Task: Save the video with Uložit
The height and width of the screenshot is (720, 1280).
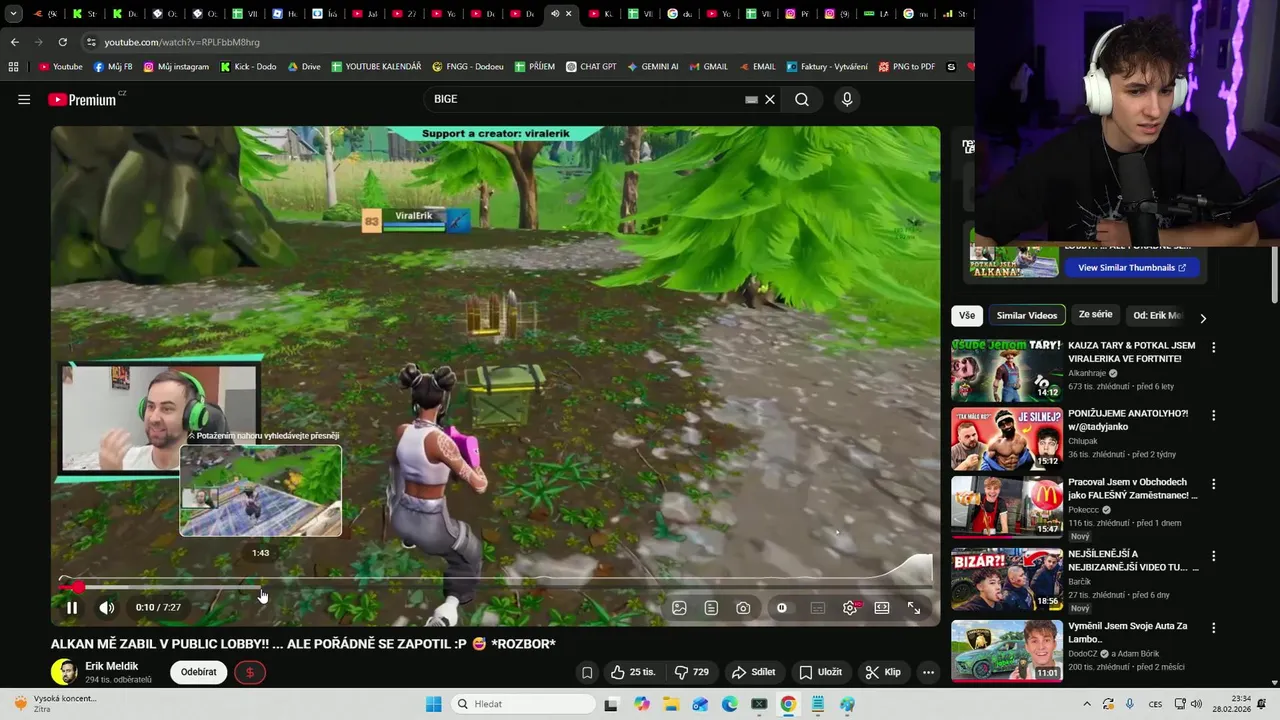Action: click(x=820, y=672)
